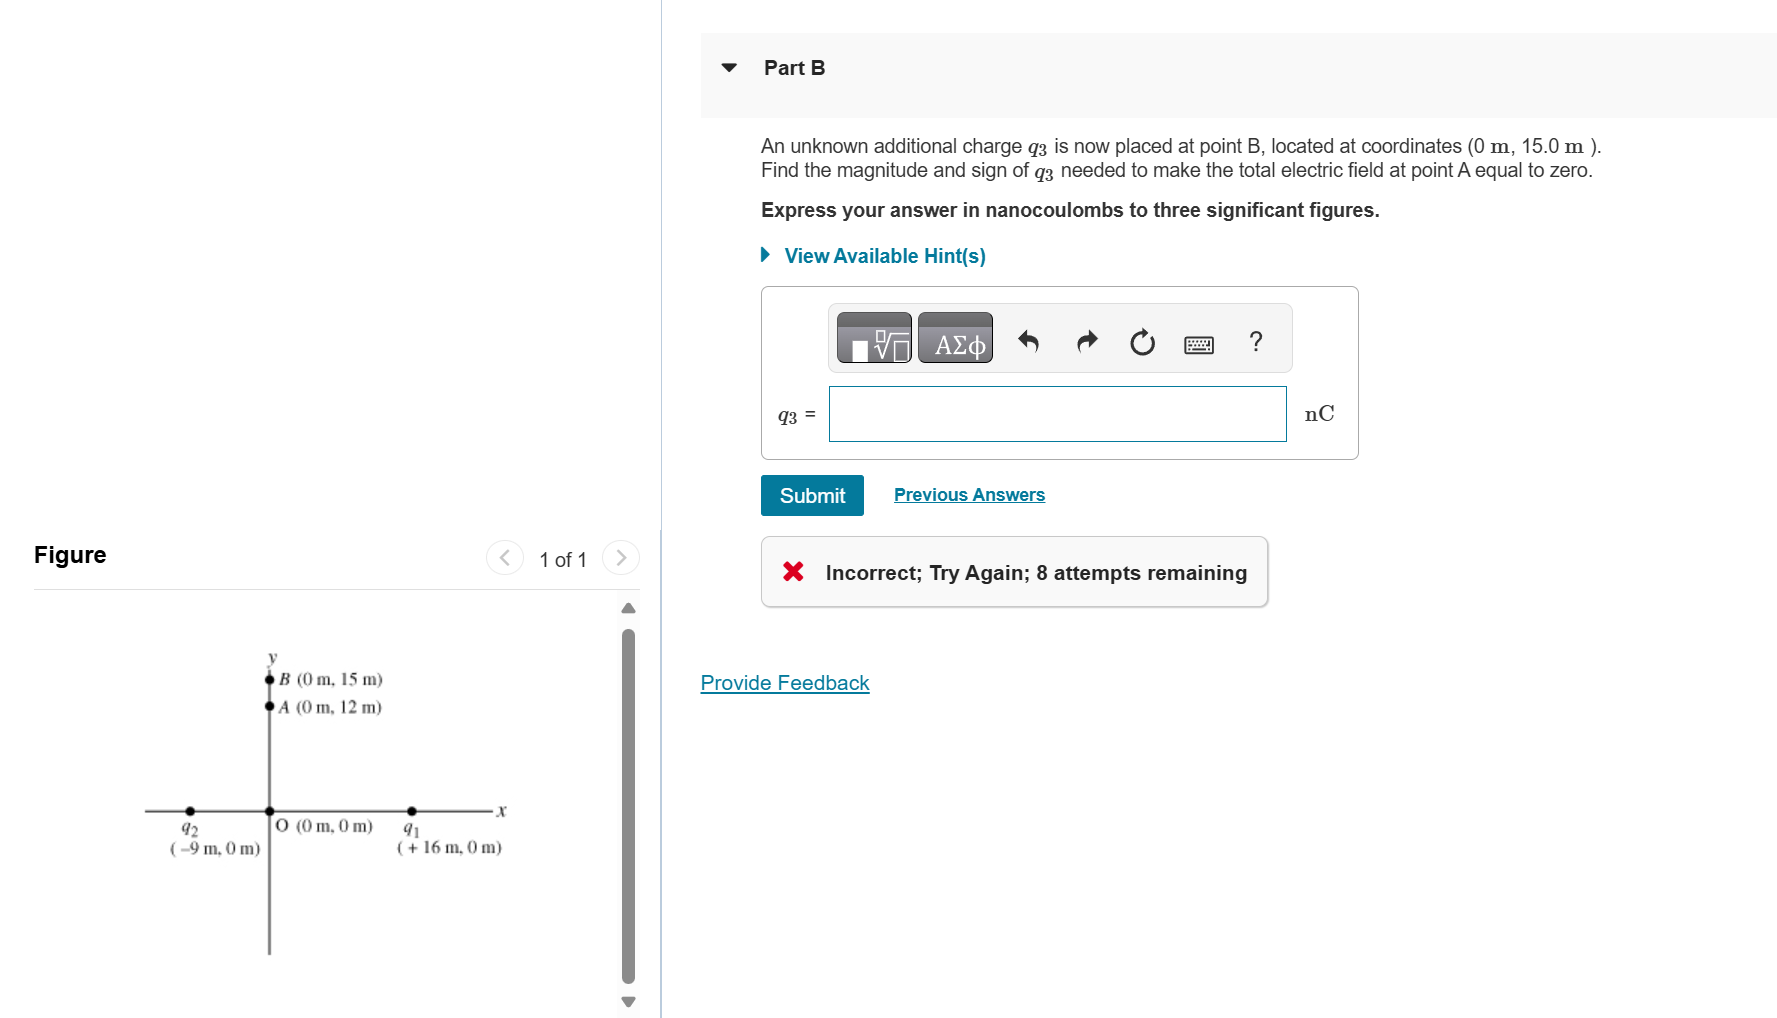This screenshot has width=1777, height=1018.
Task: Submit the answer for q3
Action: coord(811,495)
